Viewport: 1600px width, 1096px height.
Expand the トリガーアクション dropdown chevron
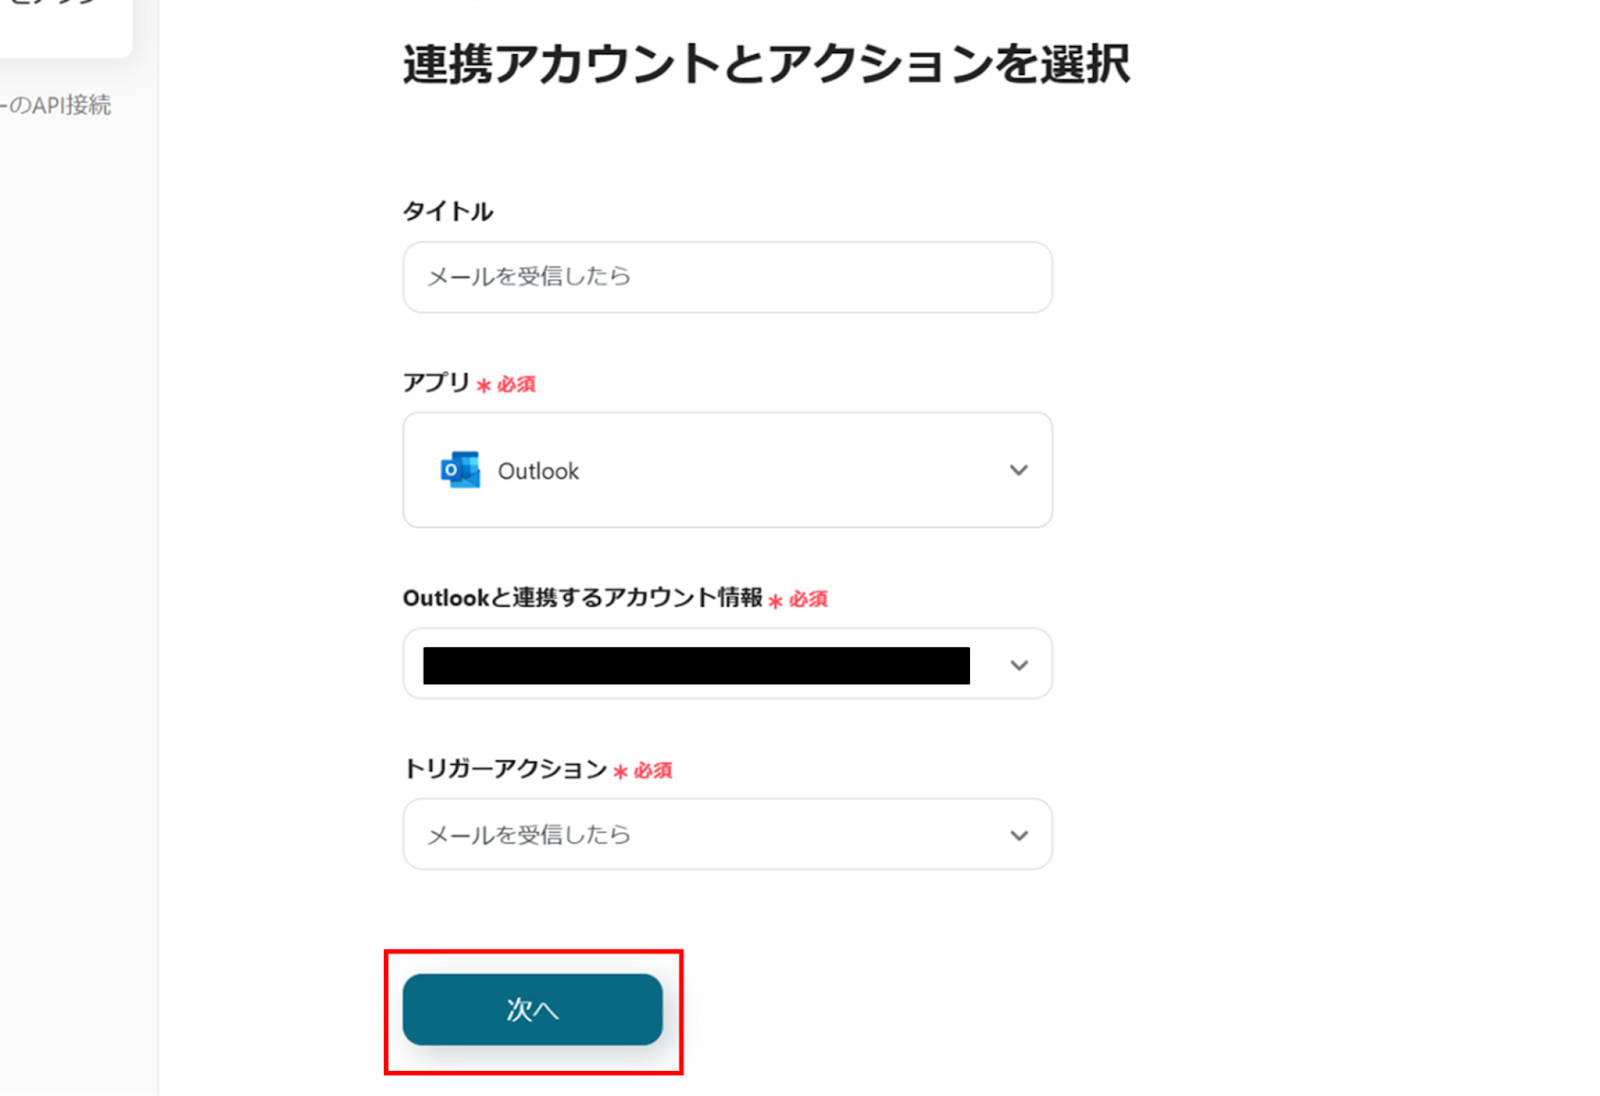[x=1018, y=835]
